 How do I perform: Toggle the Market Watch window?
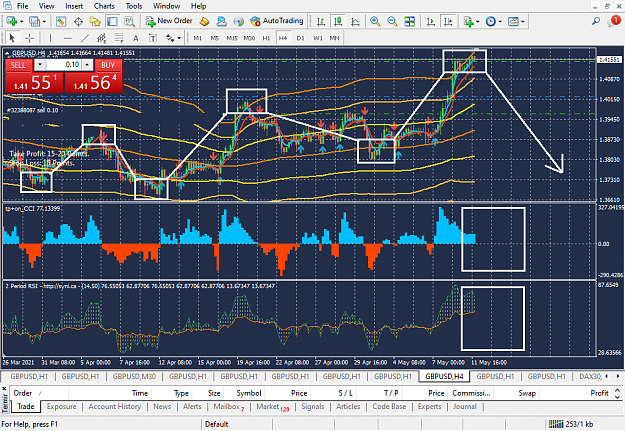(x=61, y=21)
